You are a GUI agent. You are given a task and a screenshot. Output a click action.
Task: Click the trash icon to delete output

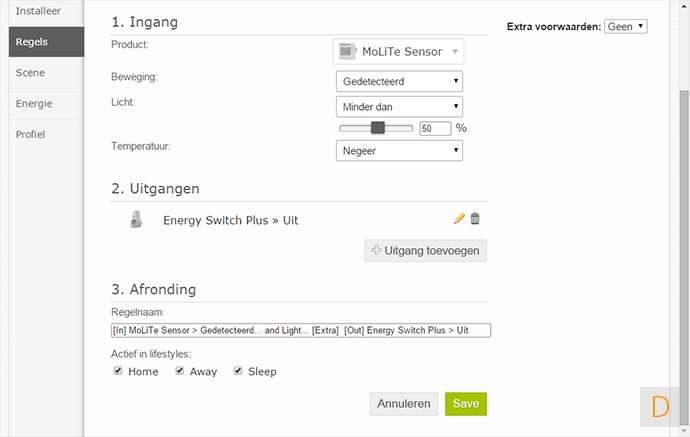tap(475, 218)
